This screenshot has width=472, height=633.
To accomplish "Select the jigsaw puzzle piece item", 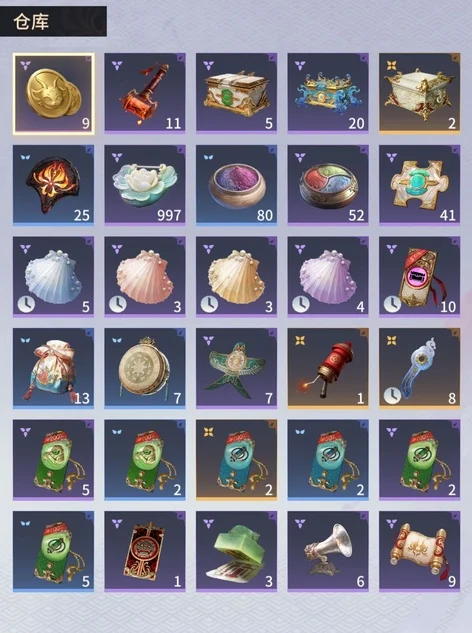I will coord(420,185).
